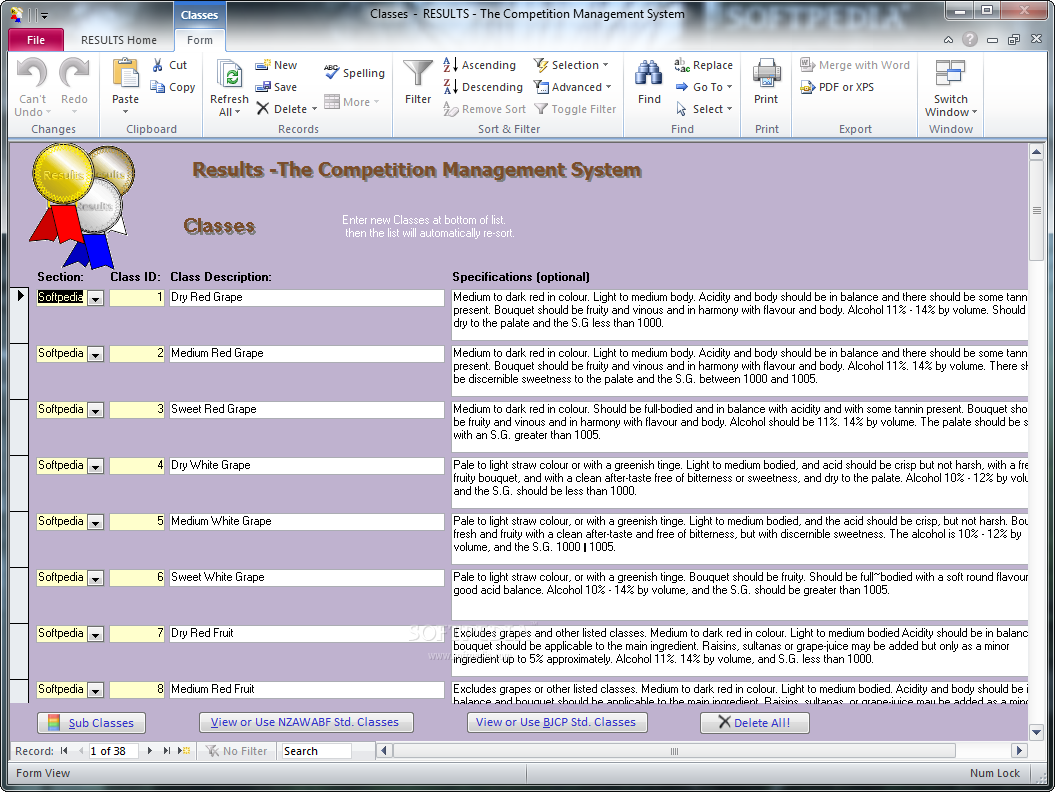Image resolution: width=1055 pixels, height=792 pixels.
Task: View or Use NZAWABF Std. Classes
Action: point(306,722)
